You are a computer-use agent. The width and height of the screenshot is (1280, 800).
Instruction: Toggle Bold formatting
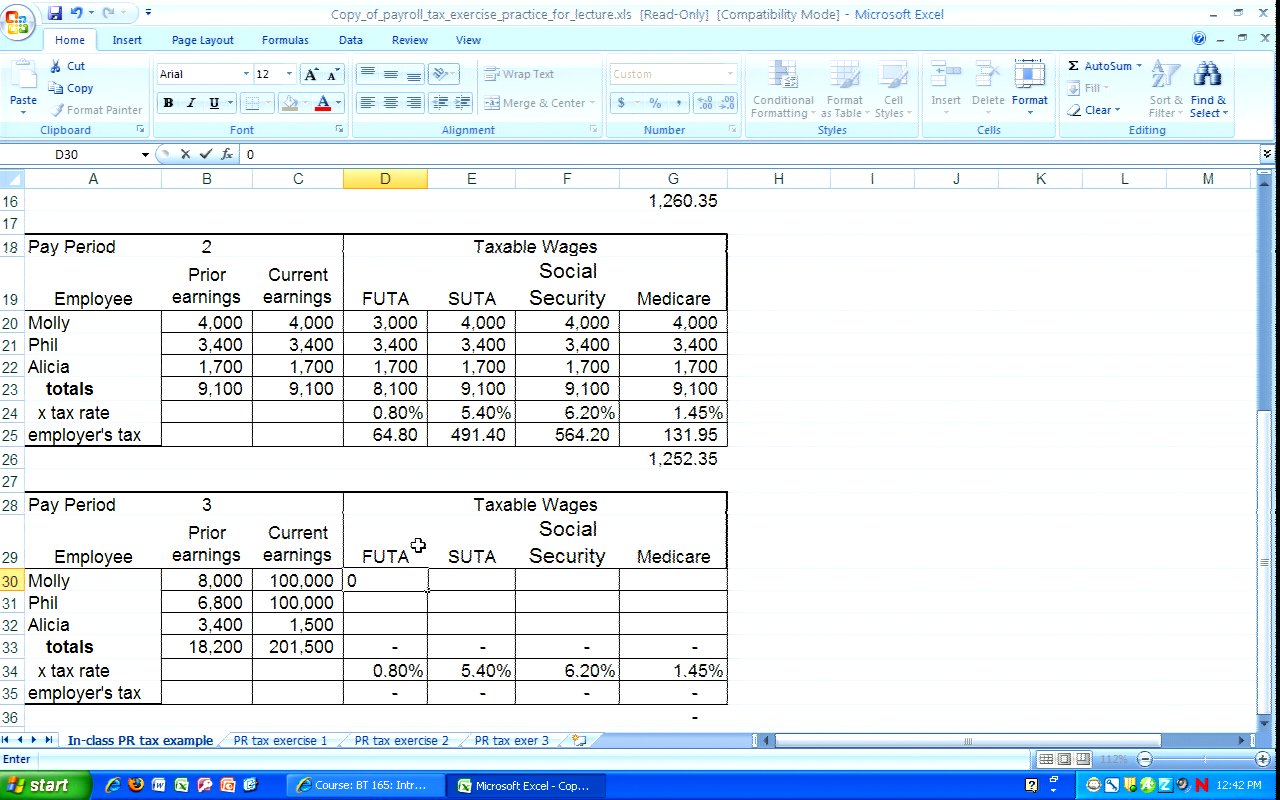click(x=168, y=103)
